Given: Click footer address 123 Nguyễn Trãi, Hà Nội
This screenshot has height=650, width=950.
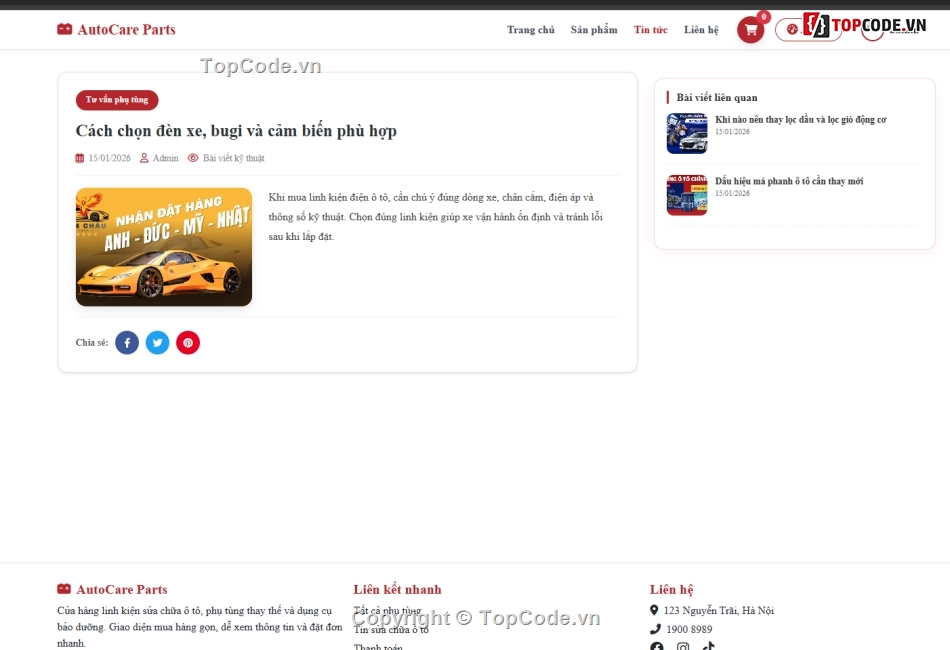Looking at the screenshot, I should click(x=719, y=610).
